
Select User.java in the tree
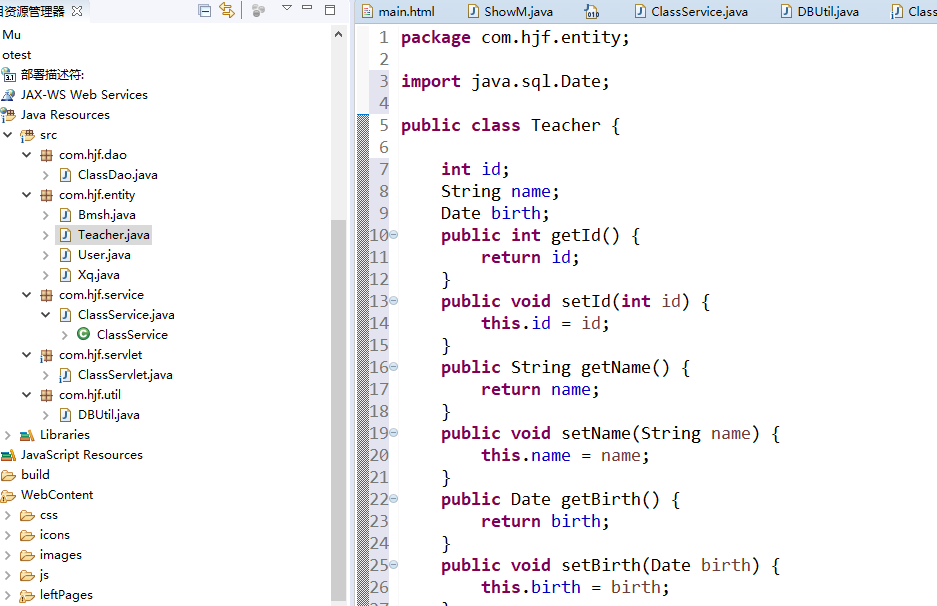click(x=104, y=255)
